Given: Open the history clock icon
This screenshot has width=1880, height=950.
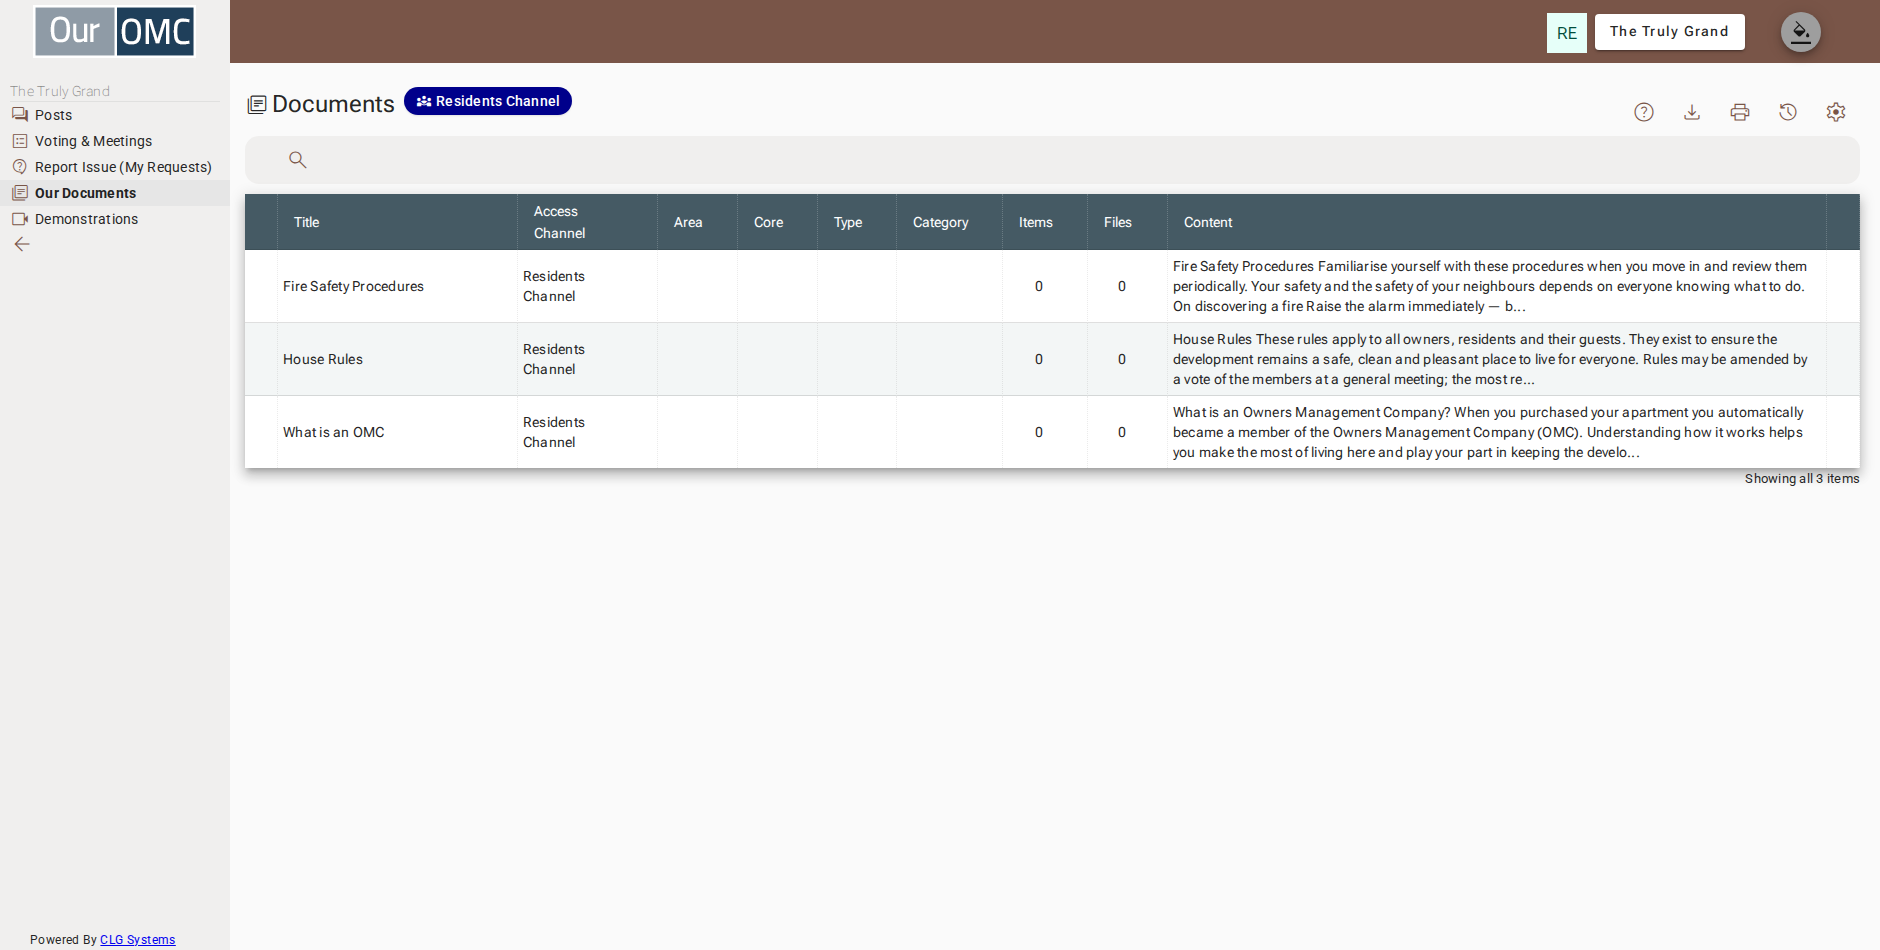Looking at the screenshot, I should point(1788,112).
